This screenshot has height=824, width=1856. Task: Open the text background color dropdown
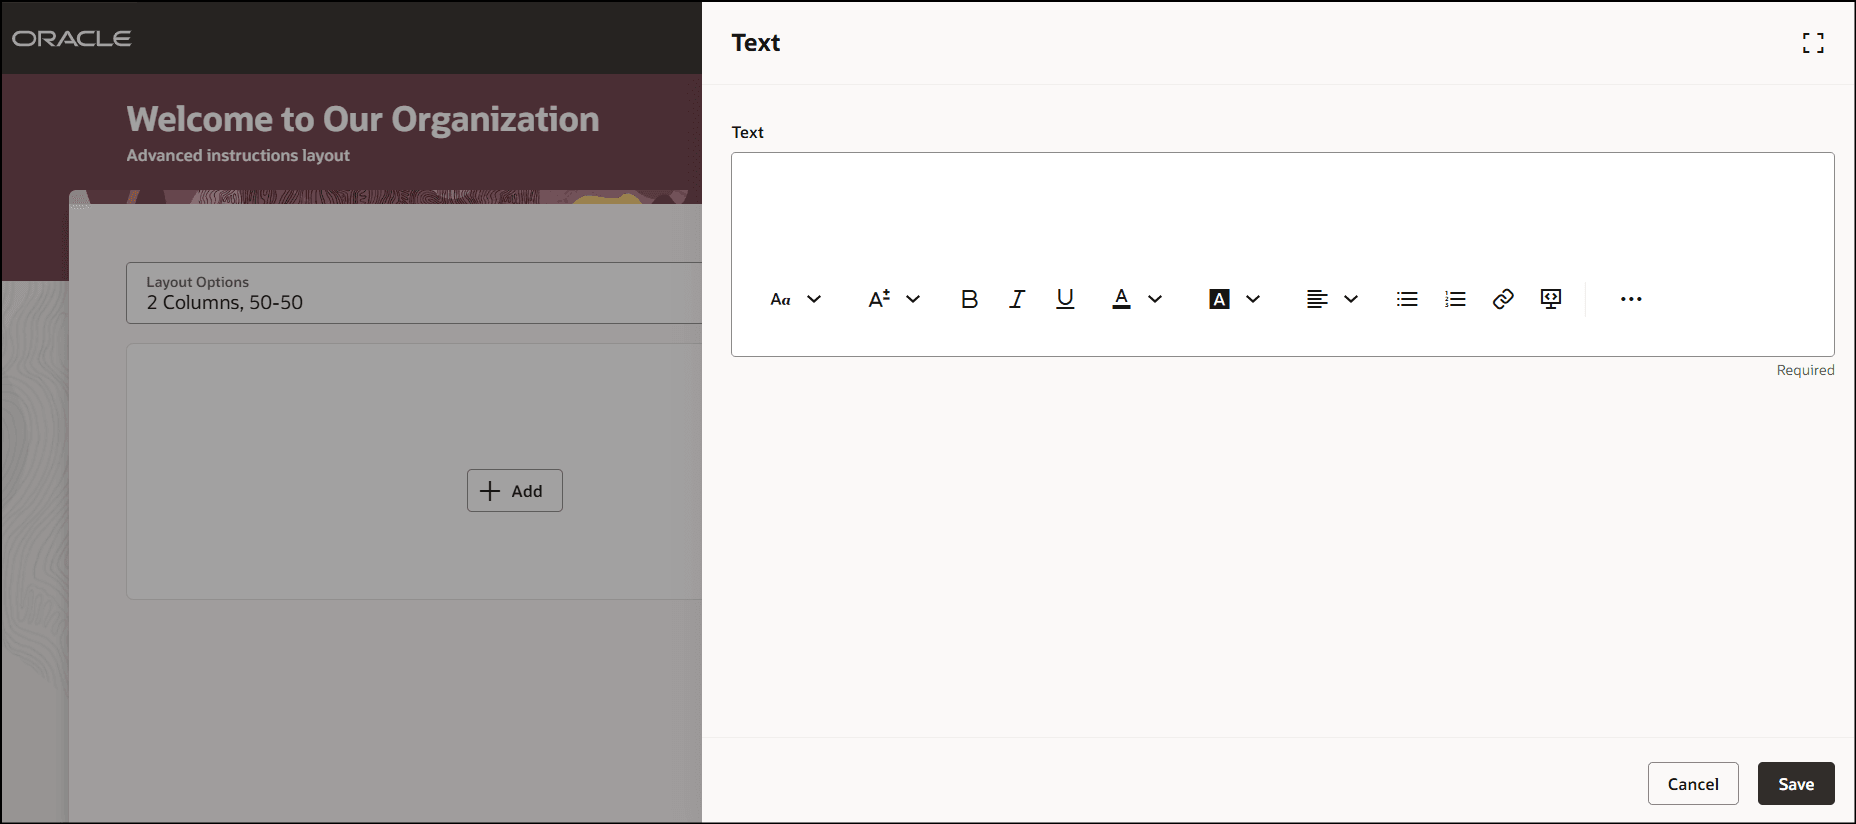tap(1235, 299)
